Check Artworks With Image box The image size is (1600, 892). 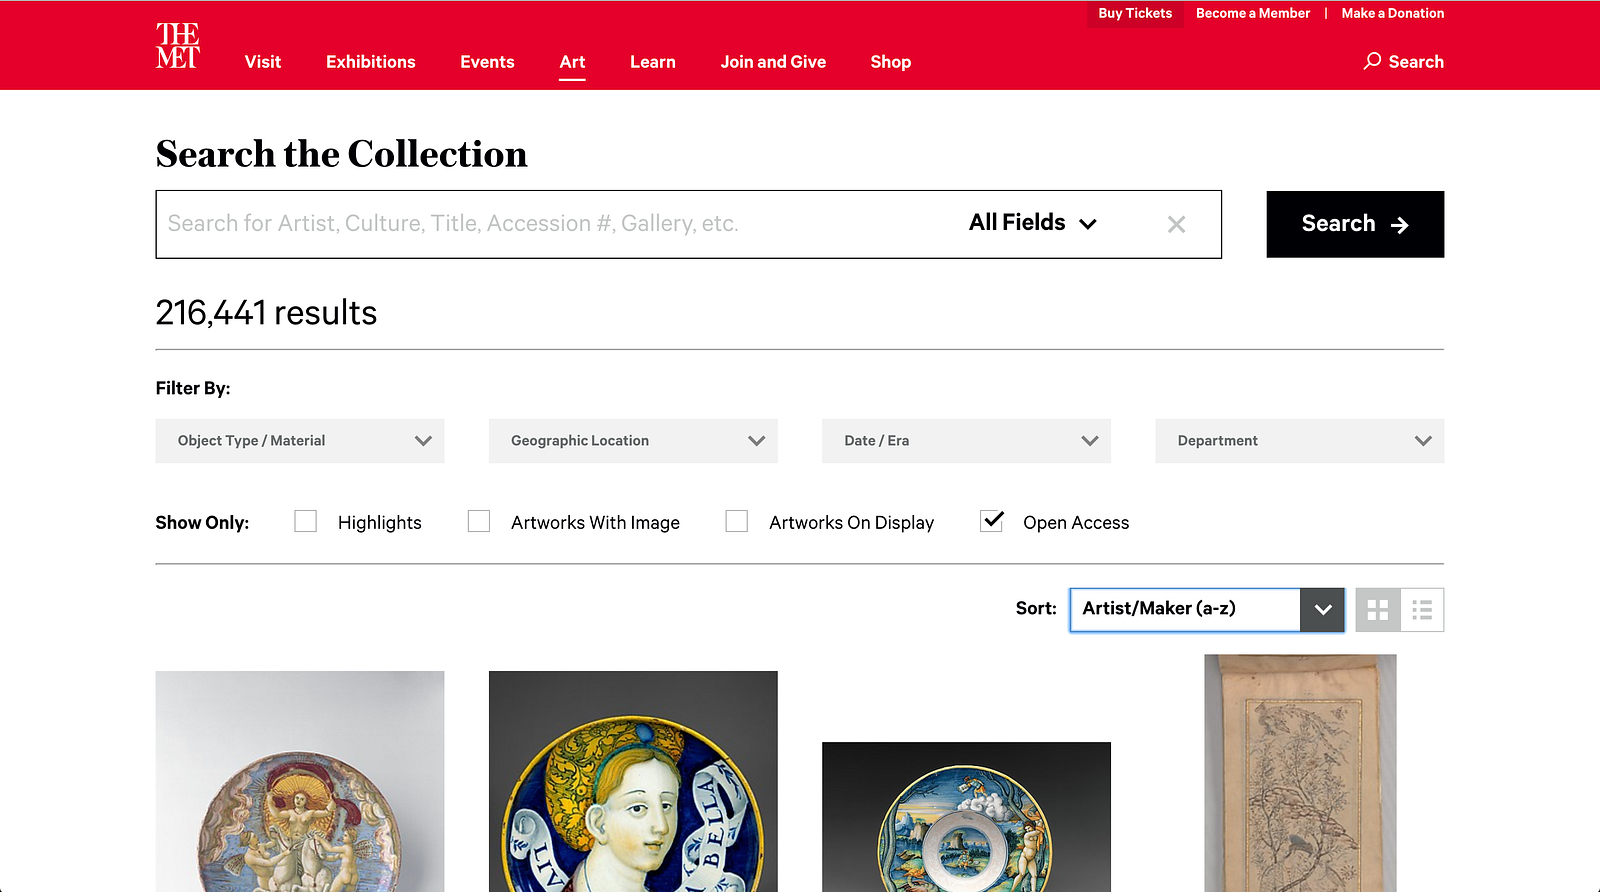(479, 521)
